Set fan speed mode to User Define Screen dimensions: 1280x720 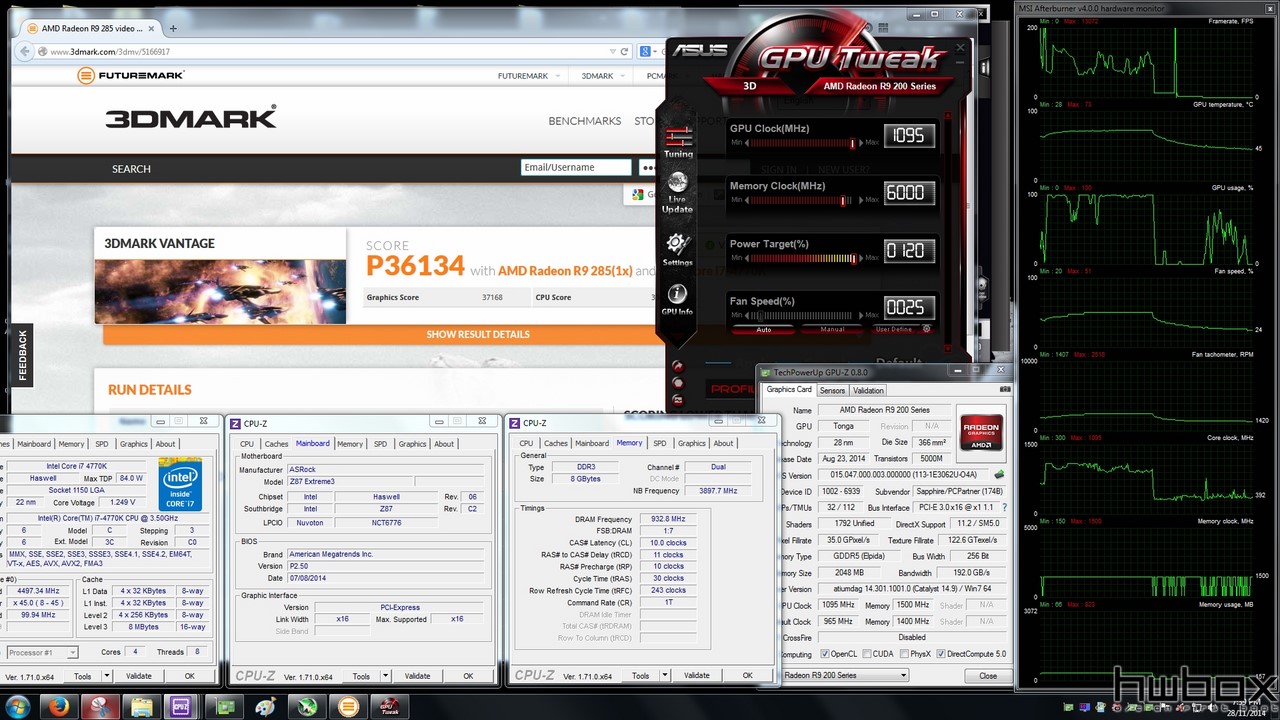click(894, 329)
